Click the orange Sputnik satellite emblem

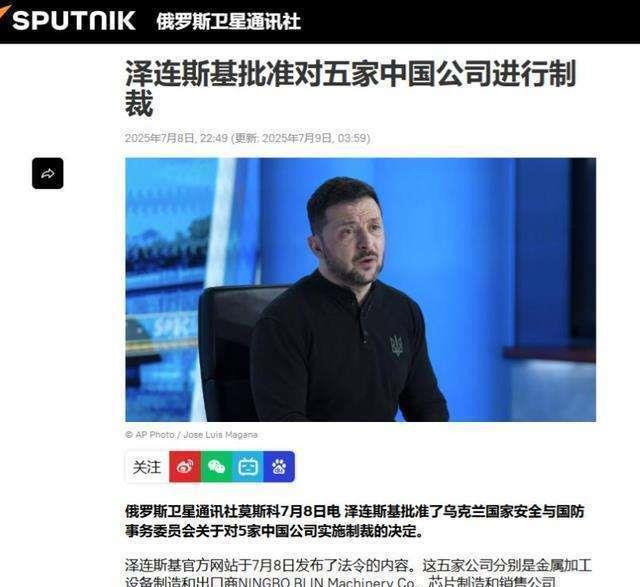[5, 12]
